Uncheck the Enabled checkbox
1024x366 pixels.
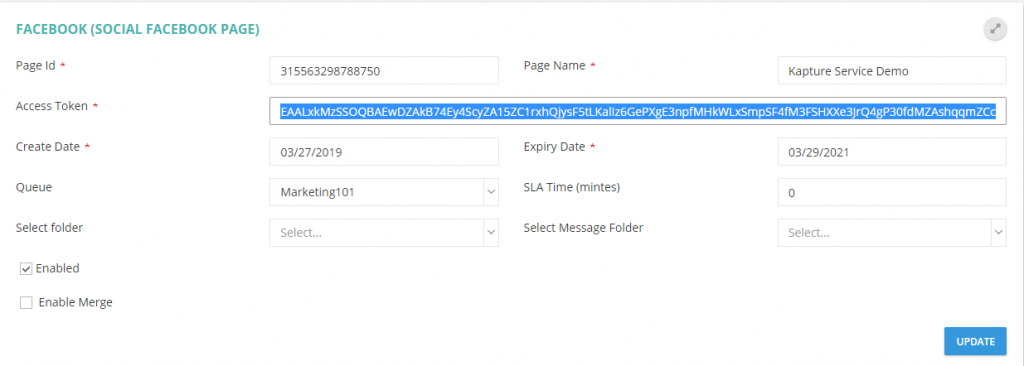pyautogui.click(x=26, y=269)
